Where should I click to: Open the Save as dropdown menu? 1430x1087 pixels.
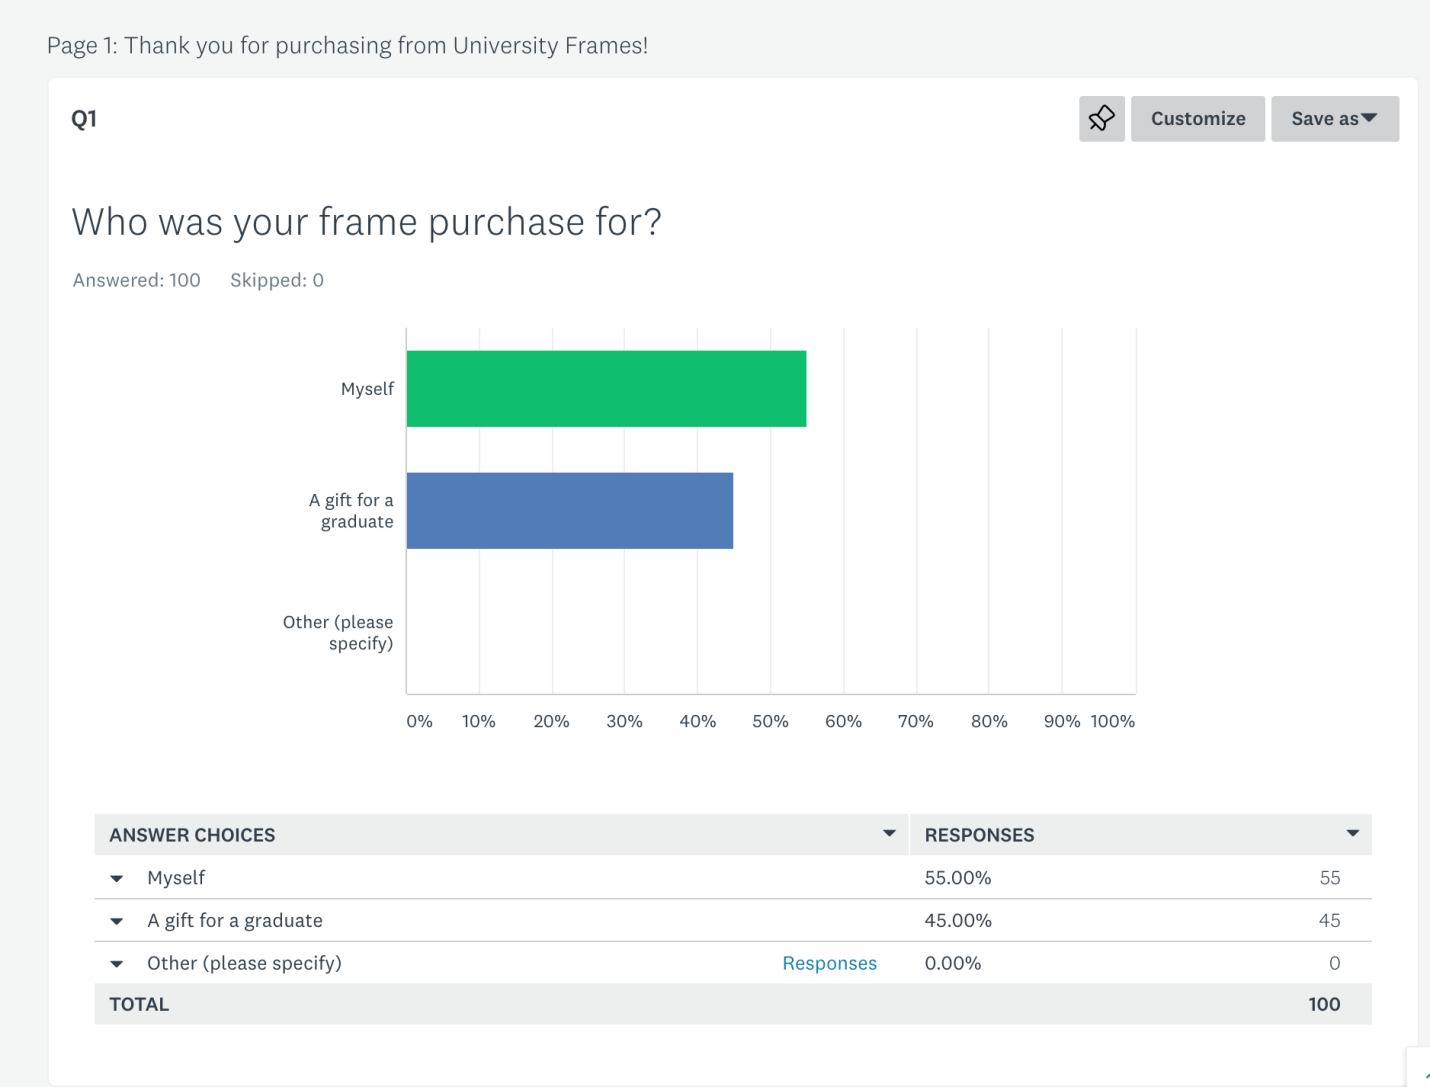point(1334,118)
